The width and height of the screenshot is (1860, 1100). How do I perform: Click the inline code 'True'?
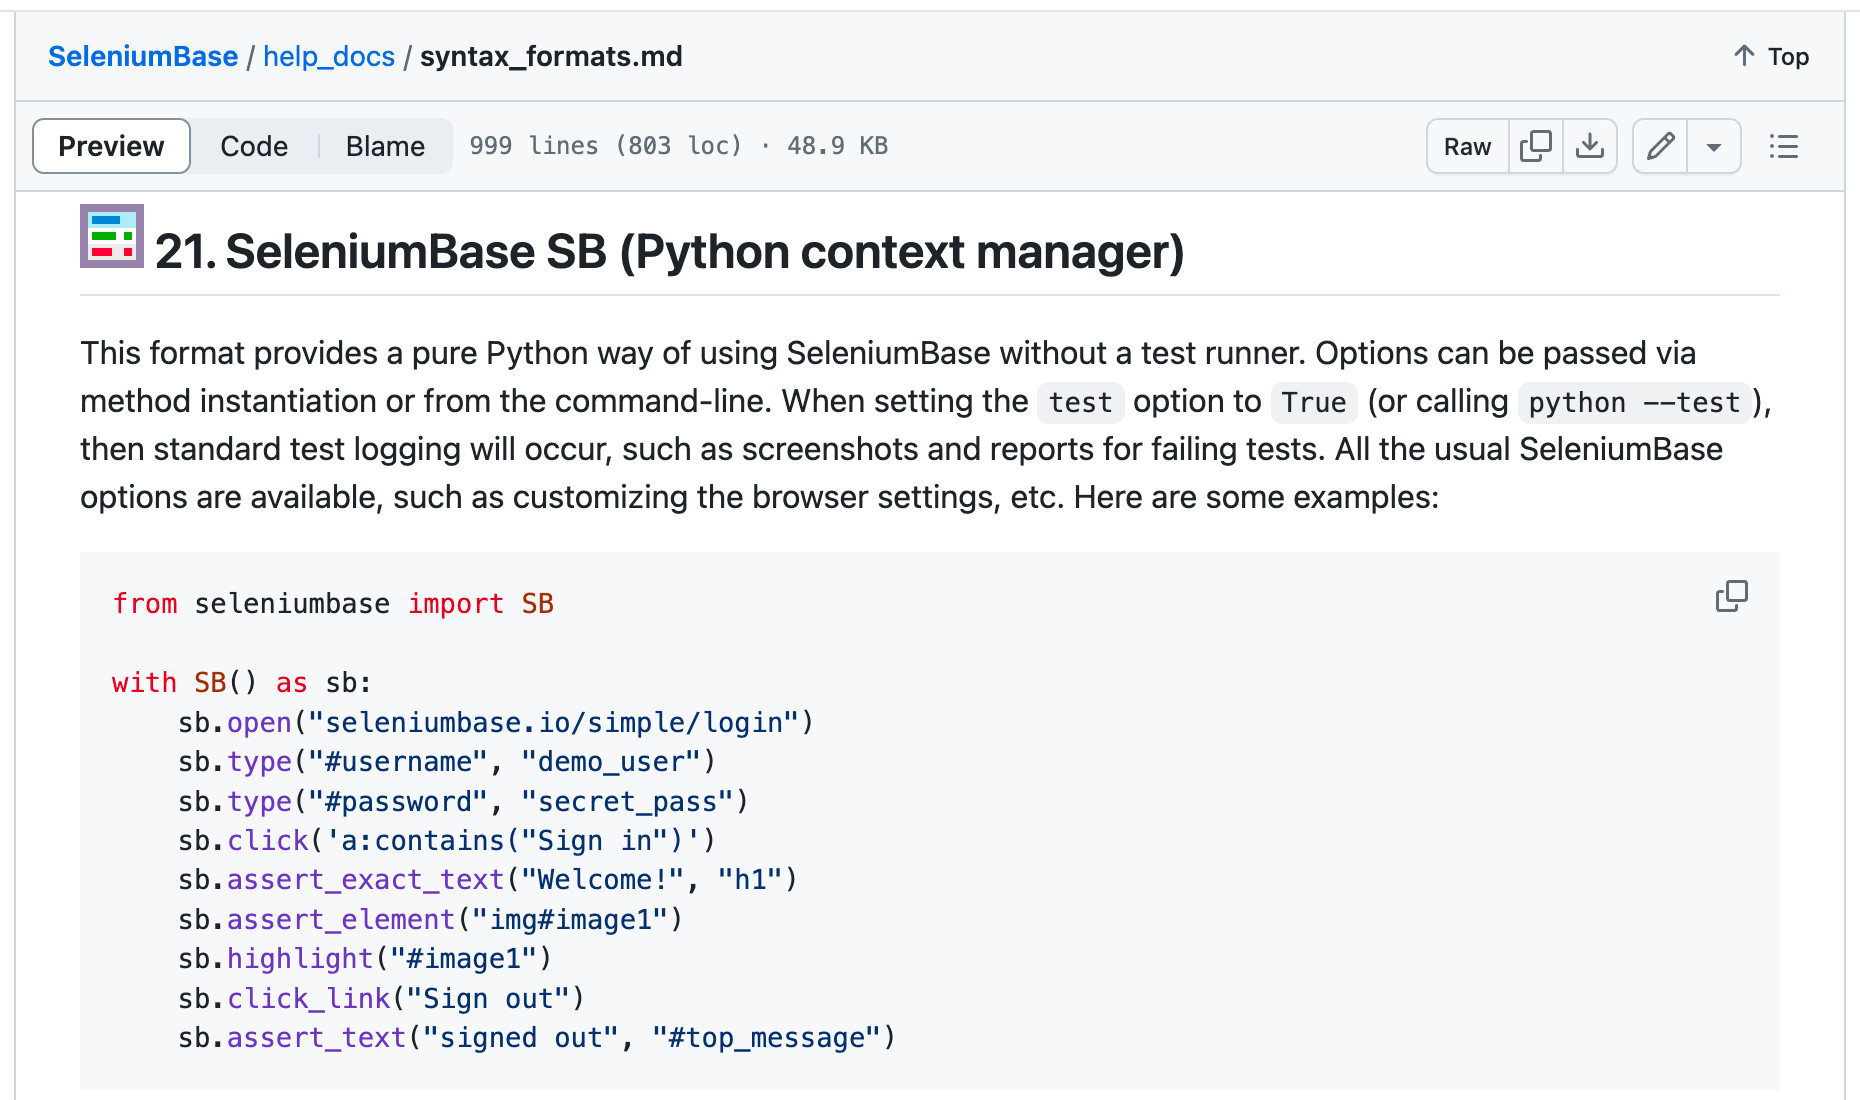[x=1313, y=402]
